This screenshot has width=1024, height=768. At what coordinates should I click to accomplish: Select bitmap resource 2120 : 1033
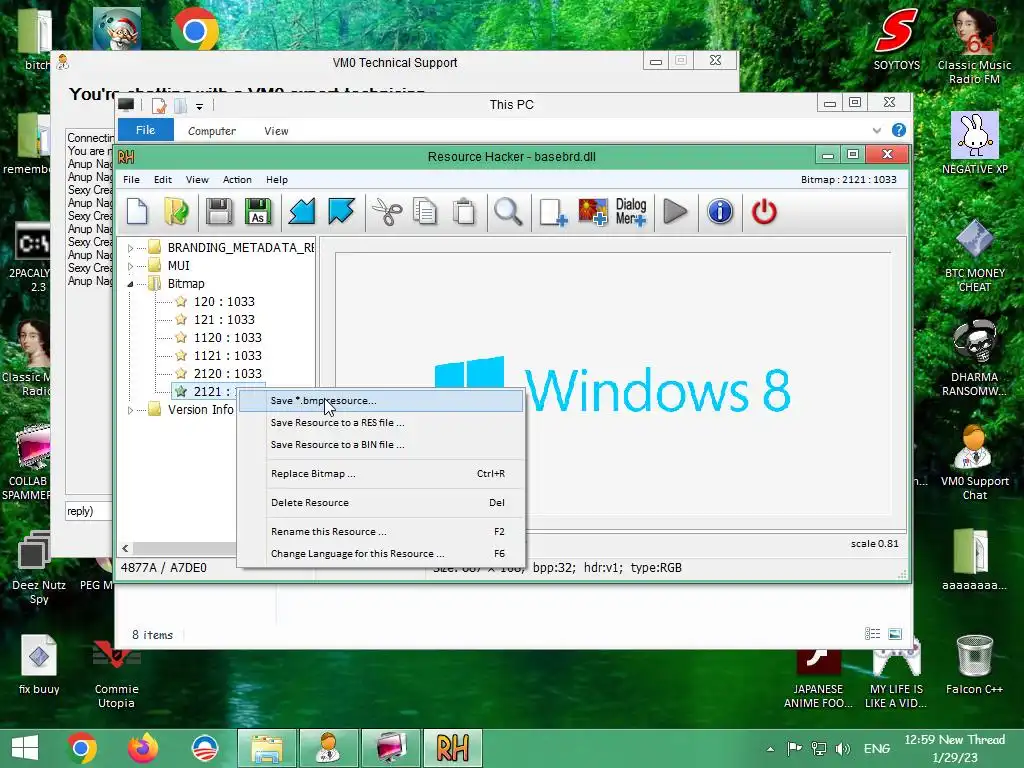pyautogui.click(x=227, y=374)
